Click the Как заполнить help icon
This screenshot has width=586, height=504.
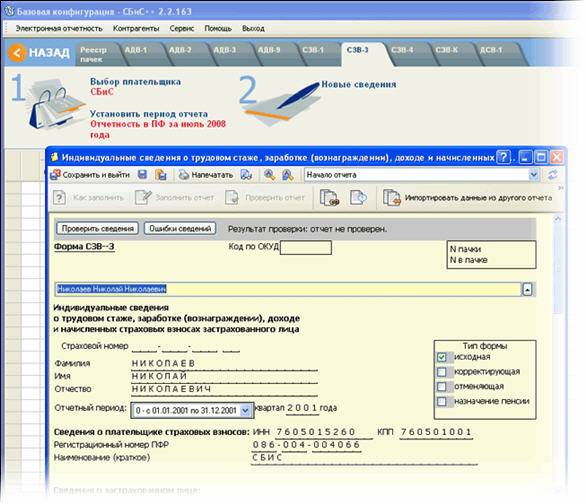pos(59,198)
